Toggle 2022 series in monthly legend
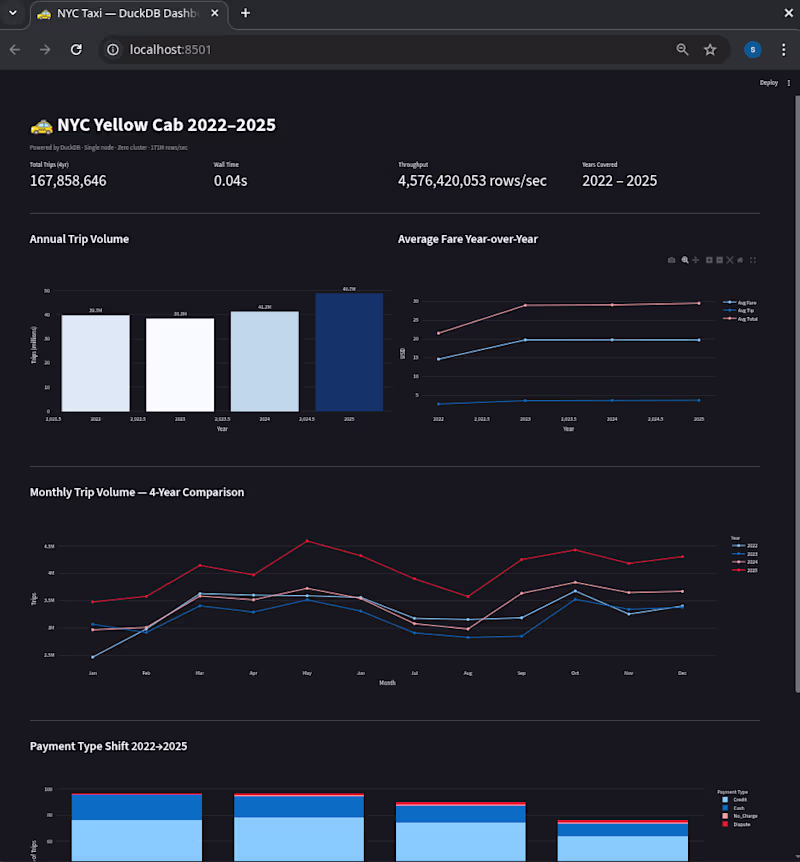 [x=745, y=546]
